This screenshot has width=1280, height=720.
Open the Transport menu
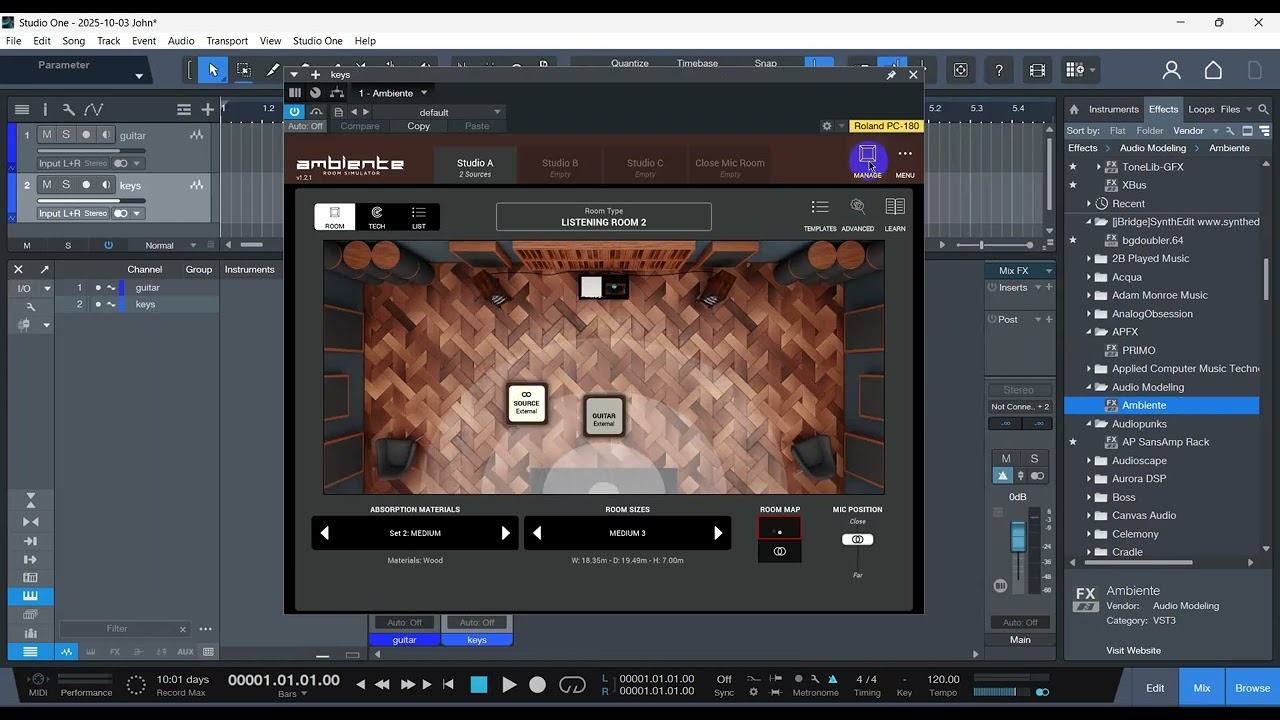click(227, 41)
